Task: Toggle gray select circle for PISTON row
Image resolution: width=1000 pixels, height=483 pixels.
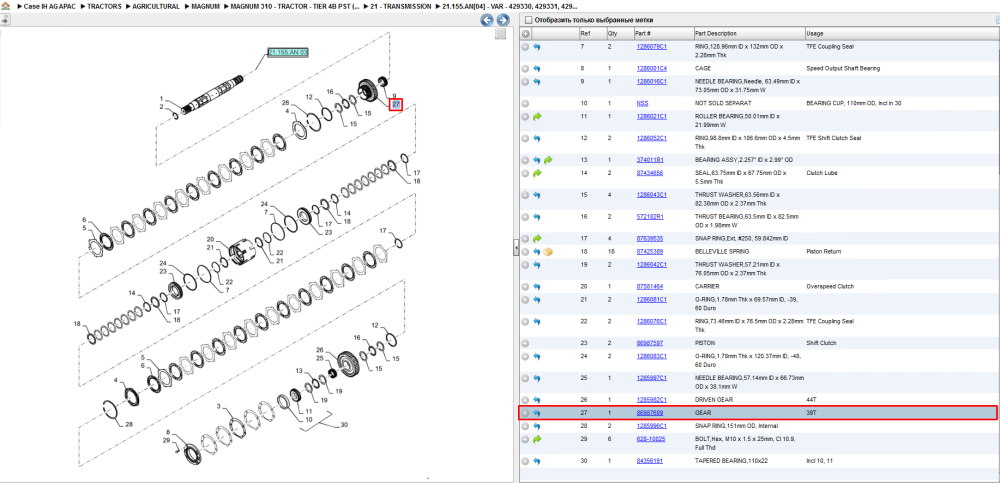Action: [x=526, y=343]
